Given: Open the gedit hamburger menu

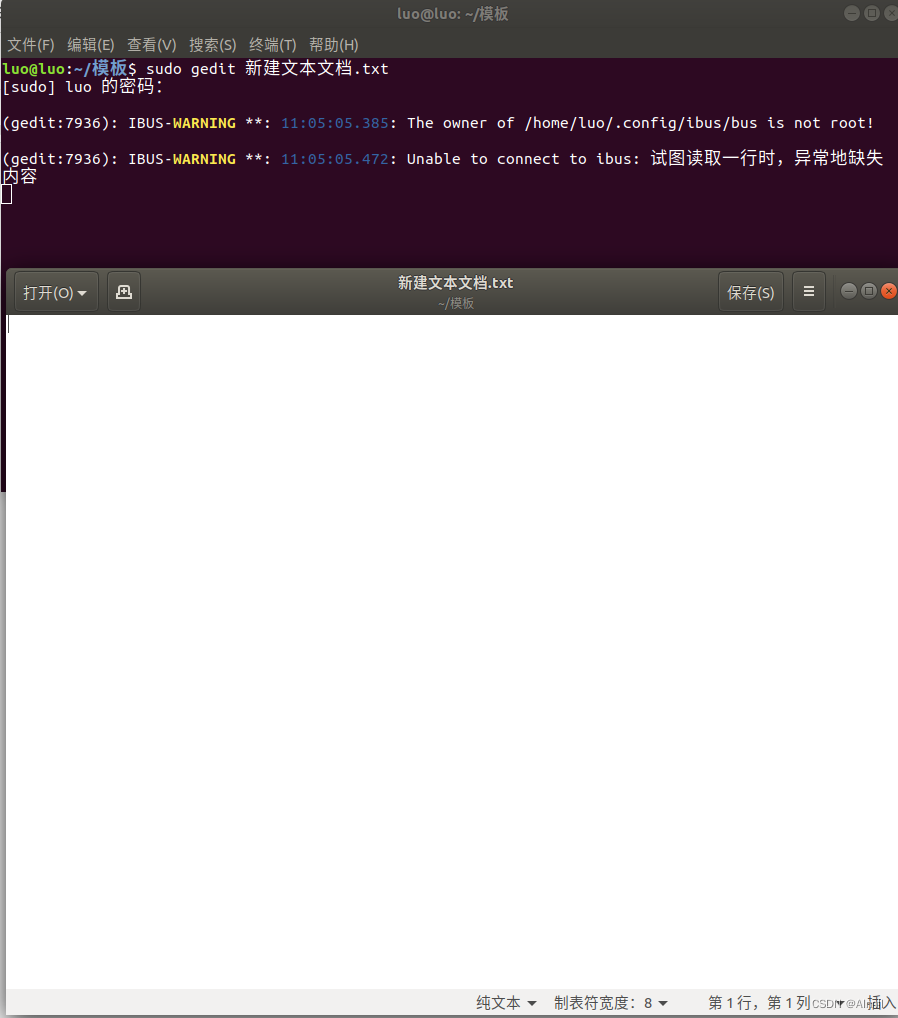Looking at the screenshot, I should [808, 291].
